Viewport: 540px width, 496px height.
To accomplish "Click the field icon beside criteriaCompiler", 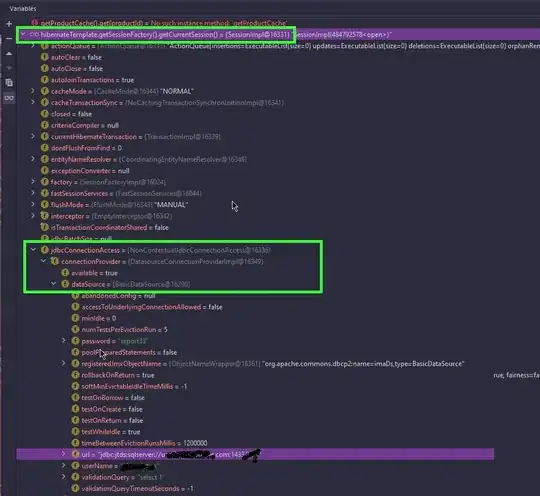I will coord(45,125).
